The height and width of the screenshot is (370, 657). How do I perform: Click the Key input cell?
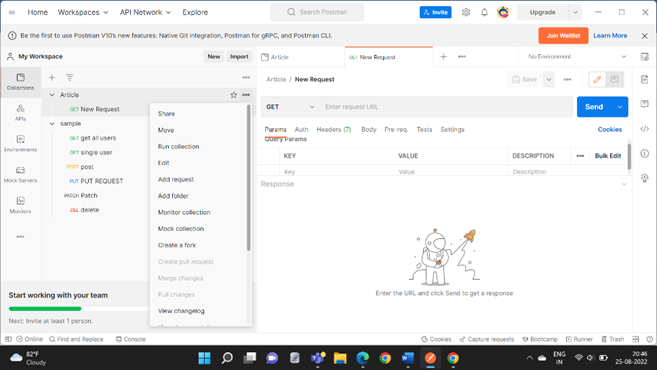coord(337,172)
